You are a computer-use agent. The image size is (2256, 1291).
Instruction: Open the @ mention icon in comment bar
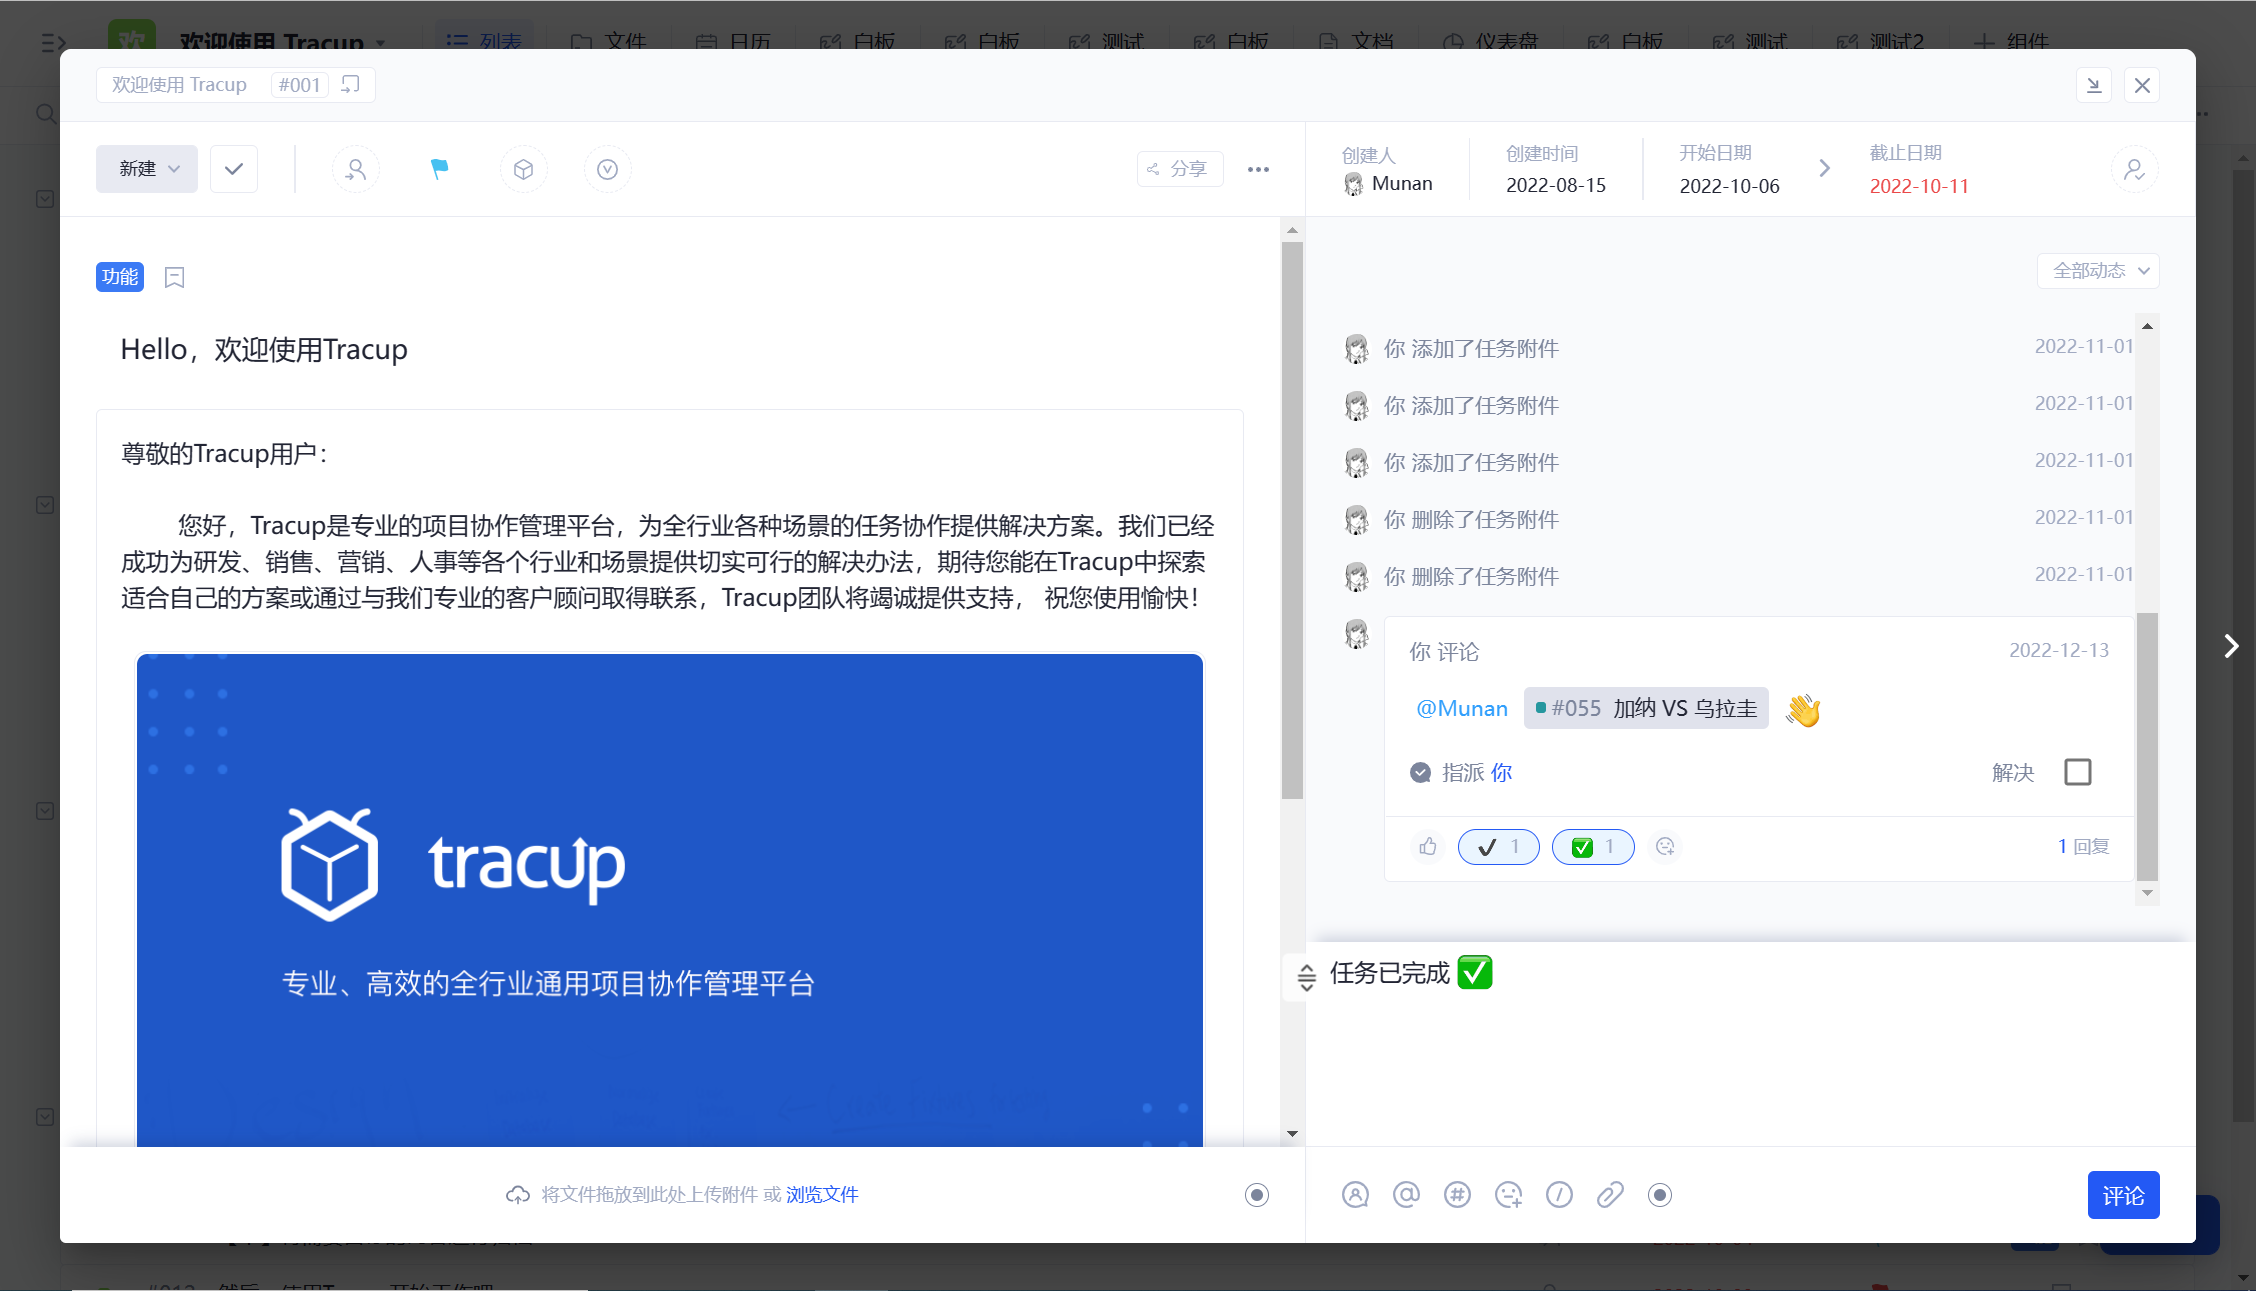[1406, 1194]
